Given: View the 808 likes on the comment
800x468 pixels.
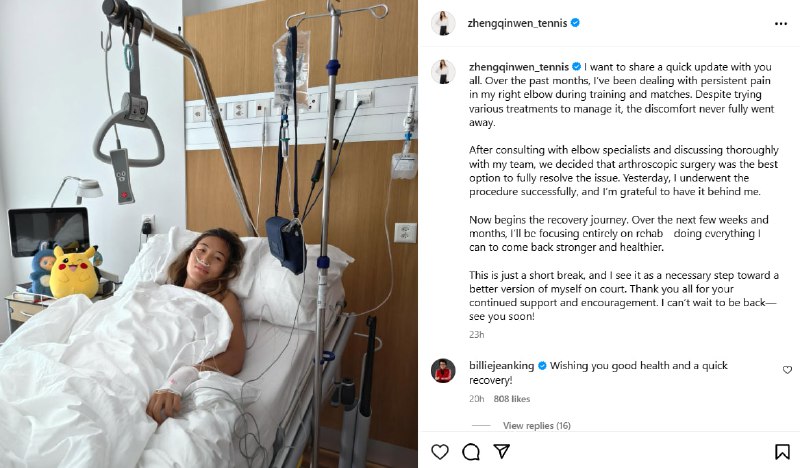Looking at the screenshot, I should [x=512, y=399].
